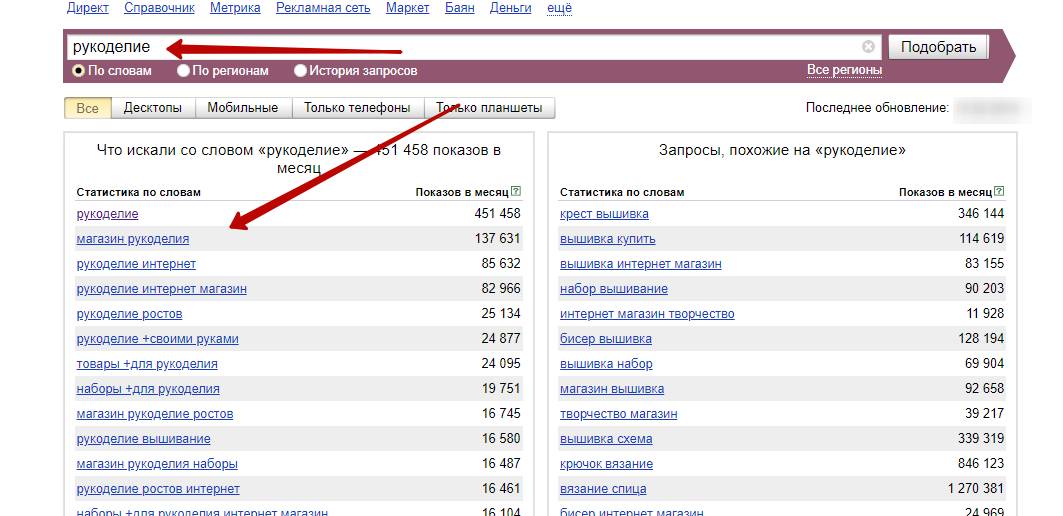Image resolution: width=1063 pixels, height=516 pixels.
Task: Expand the 'ещё' services menu
Action: click(x=560, y=8)
